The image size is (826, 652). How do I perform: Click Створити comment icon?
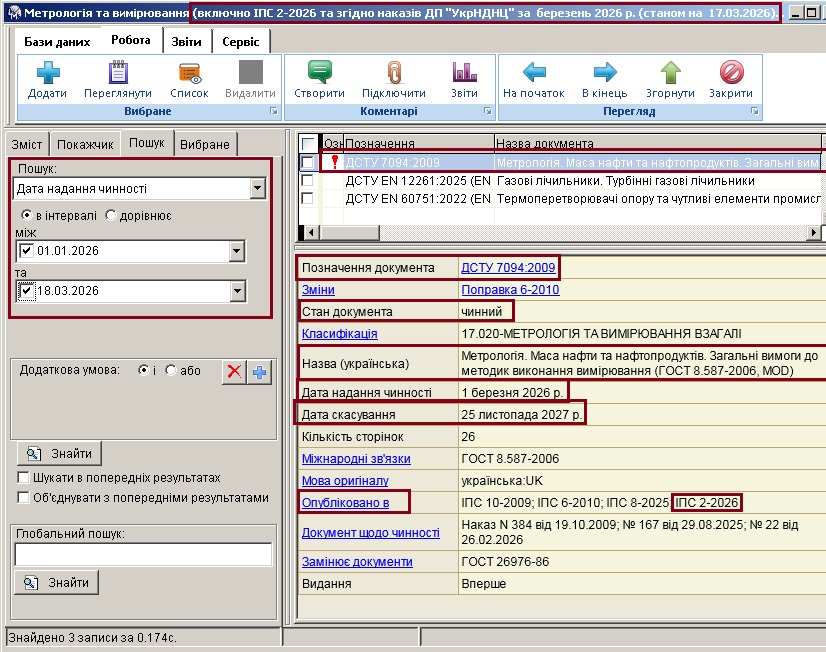point(319,74)
